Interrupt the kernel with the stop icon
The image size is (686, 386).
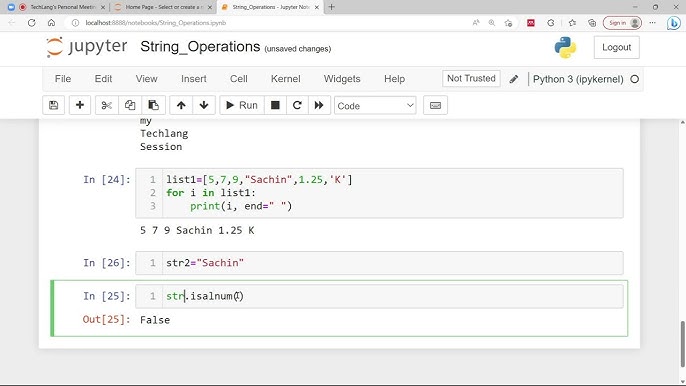275,105
